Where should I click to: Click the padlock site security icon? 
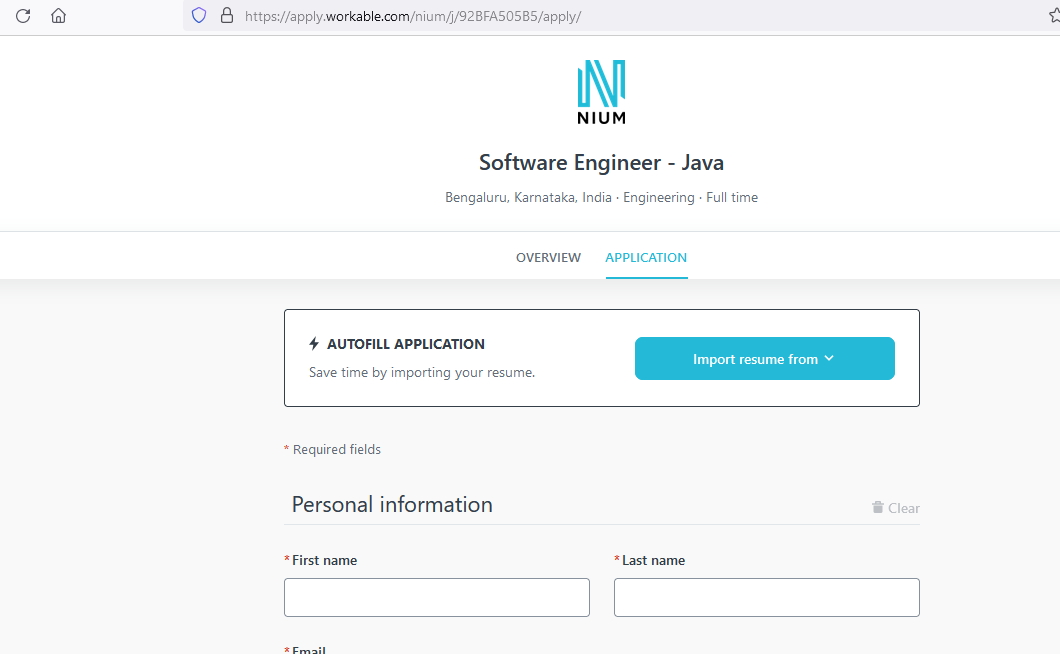(x=226, y=16)
